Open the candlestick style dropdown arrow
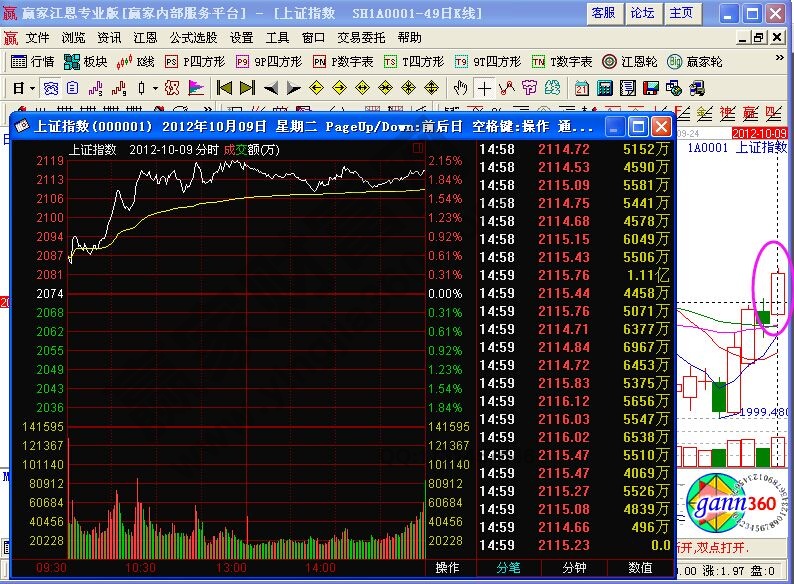This screenshot has height=584, width=794. pyautogui.click(x=154, y=88)
